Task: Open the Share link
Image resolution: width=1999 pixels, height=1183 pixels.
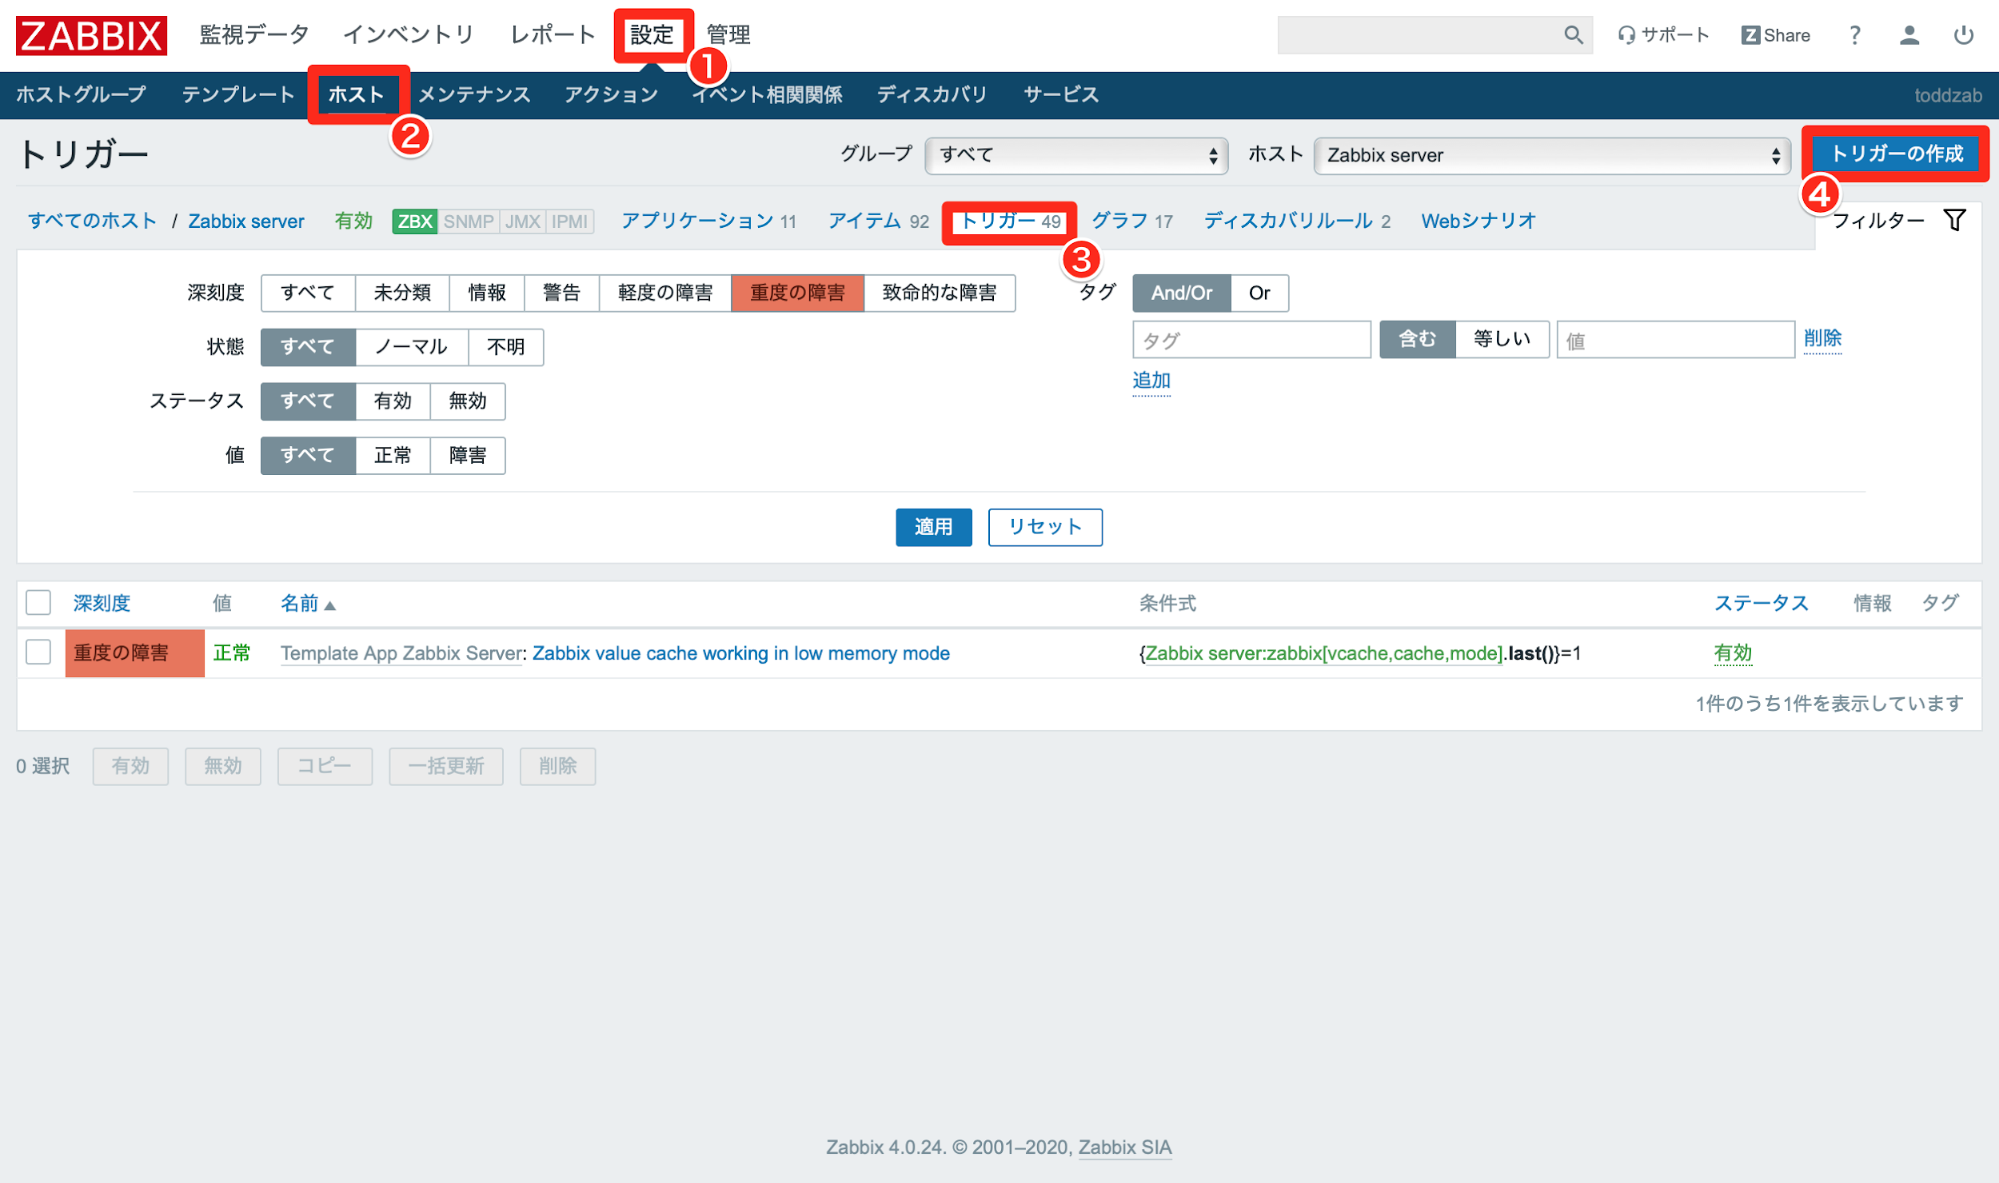Action: click(1776, 35)
